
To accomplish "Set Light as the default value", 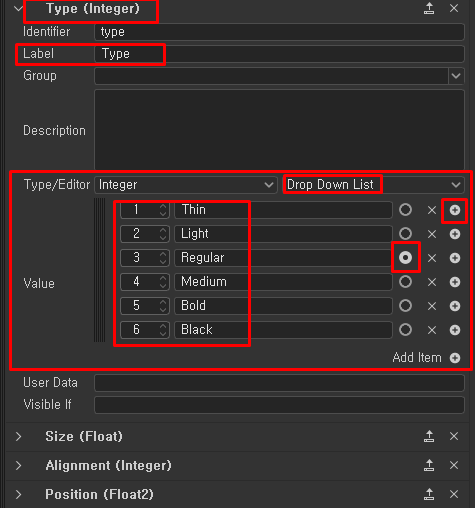I will pyautogui.click(x=405, y=234).
